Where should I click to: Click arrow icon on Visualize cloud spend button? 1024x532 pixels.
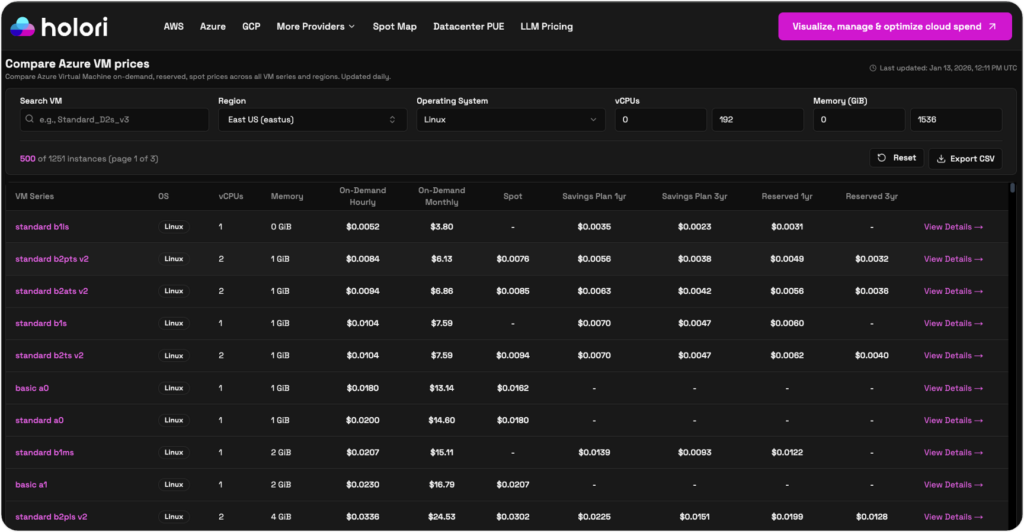(x=992, y=27)
